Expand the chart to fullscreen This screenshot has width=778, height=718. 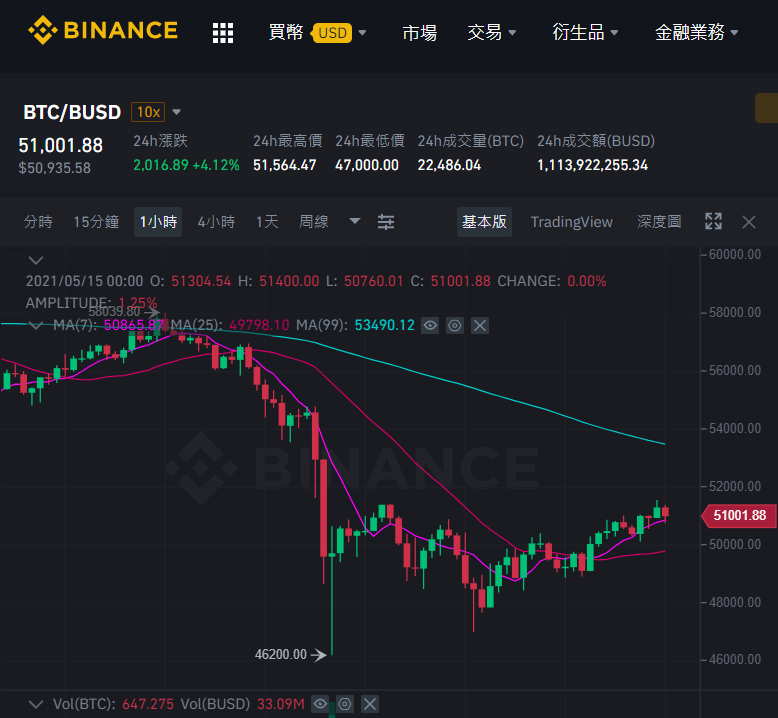(x=713, y=221)
